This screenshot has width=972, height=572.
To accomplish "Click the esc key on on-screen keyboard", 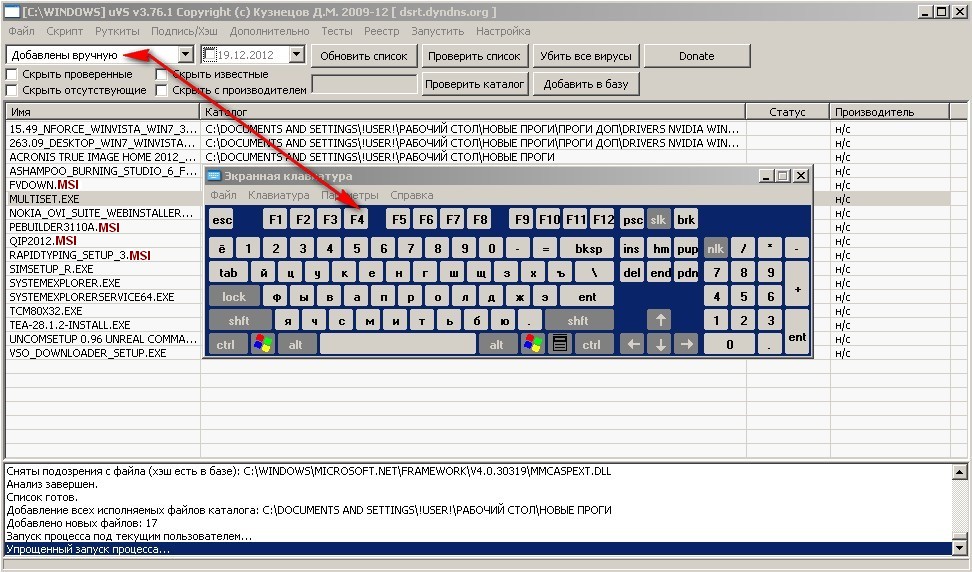I will pyautogui.click(x=222, y=219).
